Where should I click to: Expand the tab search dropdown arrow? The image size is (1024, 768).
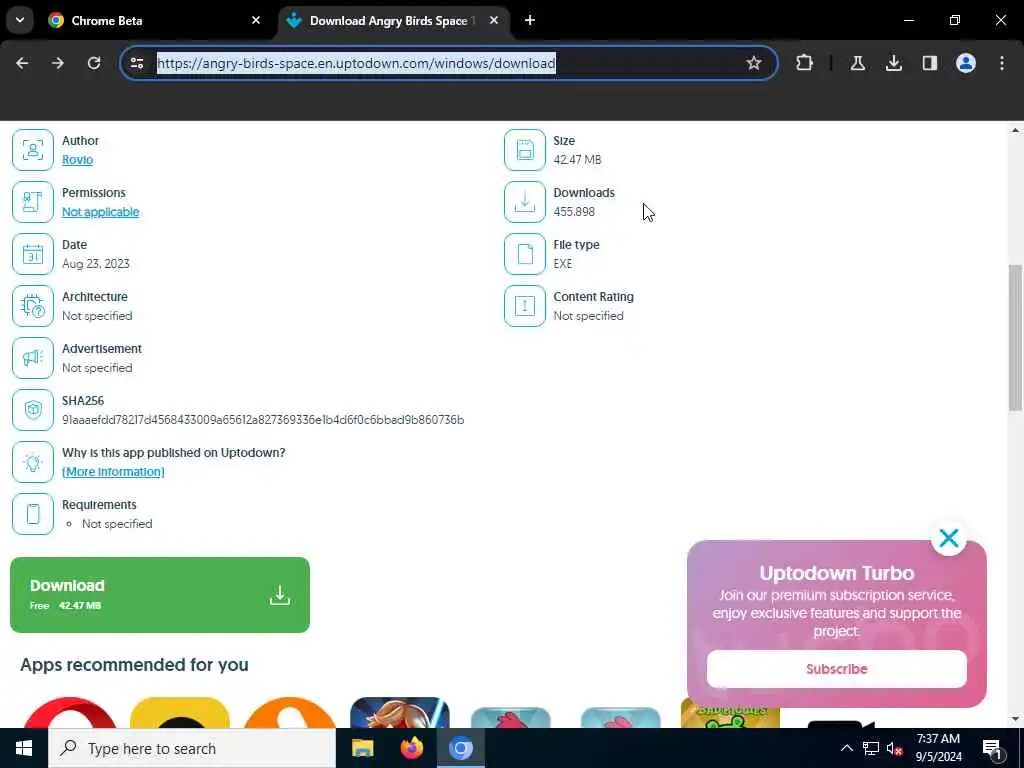click(x=20, y=20)
